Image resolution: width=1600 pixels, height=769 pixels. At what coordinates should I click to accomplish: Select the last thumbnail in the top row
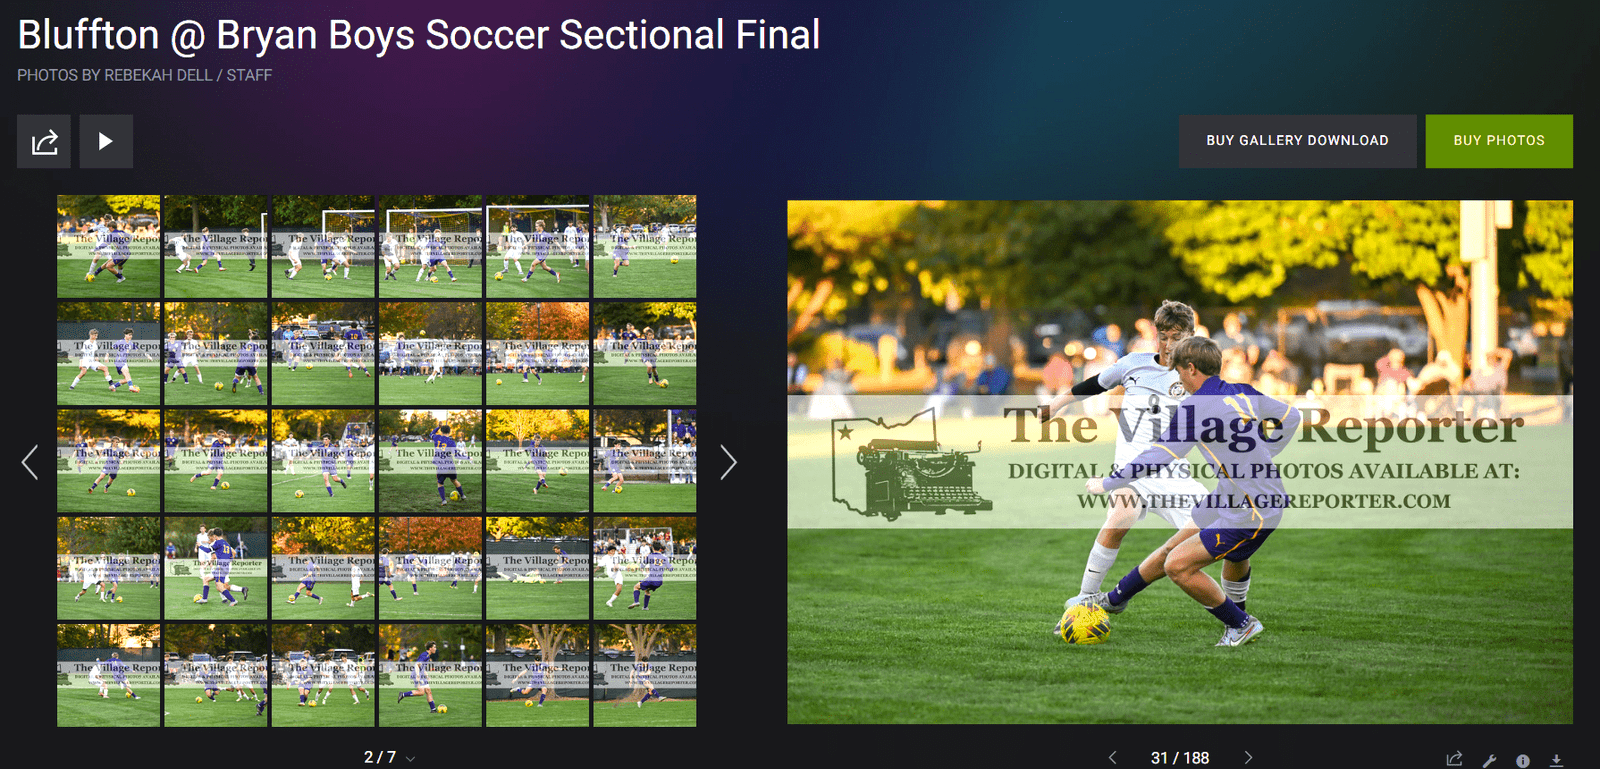coord(645,246)
